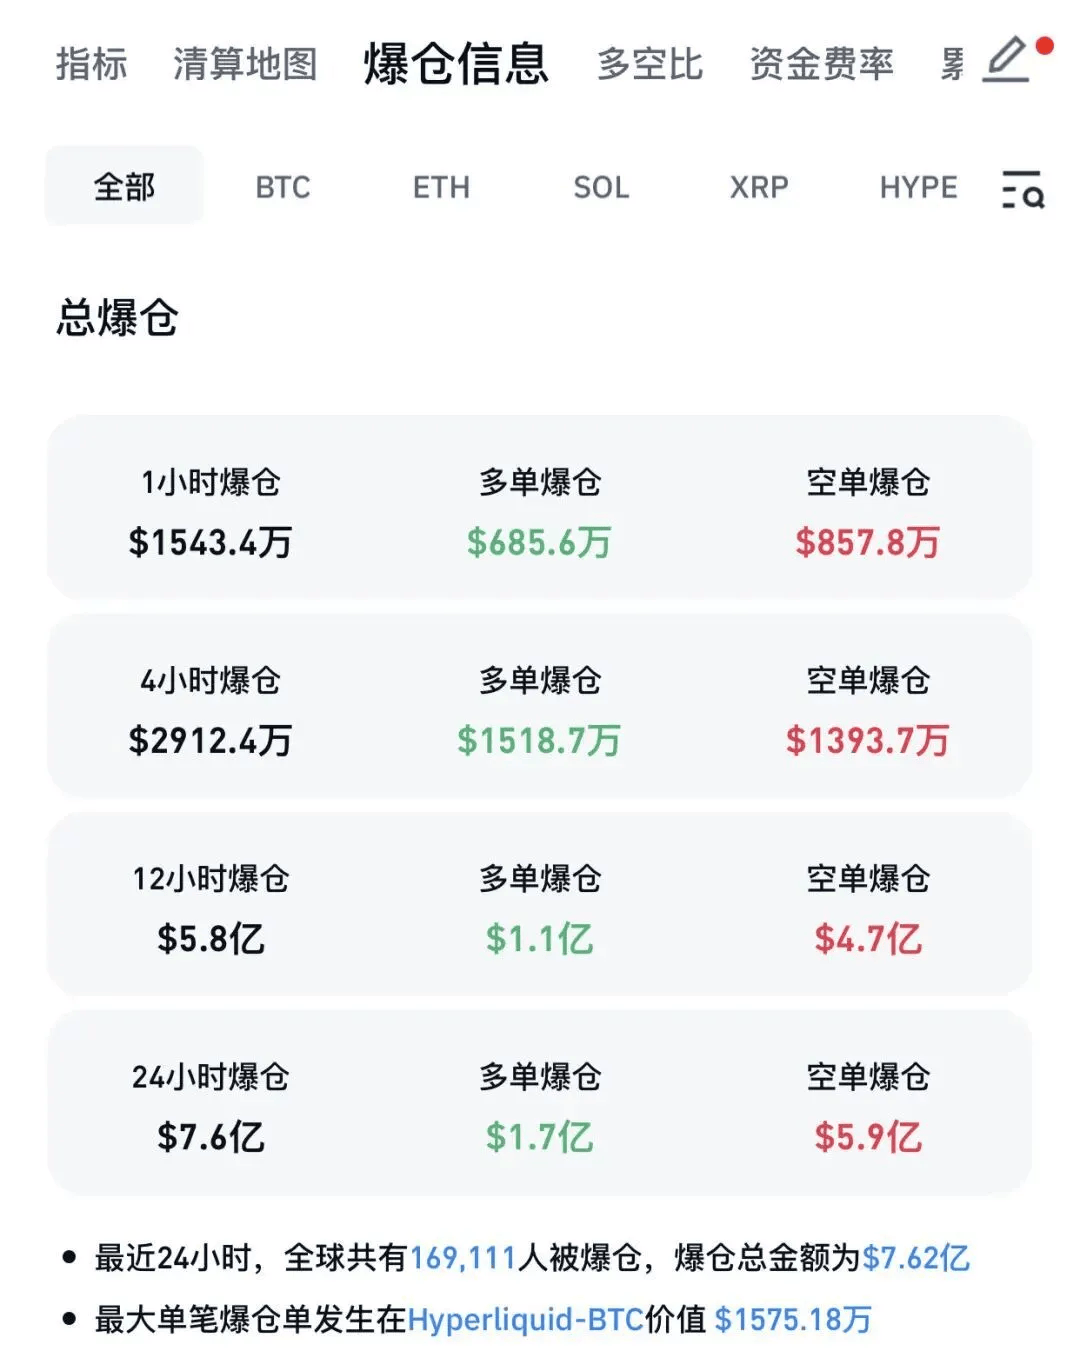The width and height of the screenshot is (1080, 1351).
Task: Open the coin search list icon
Action: [1022, 189]
